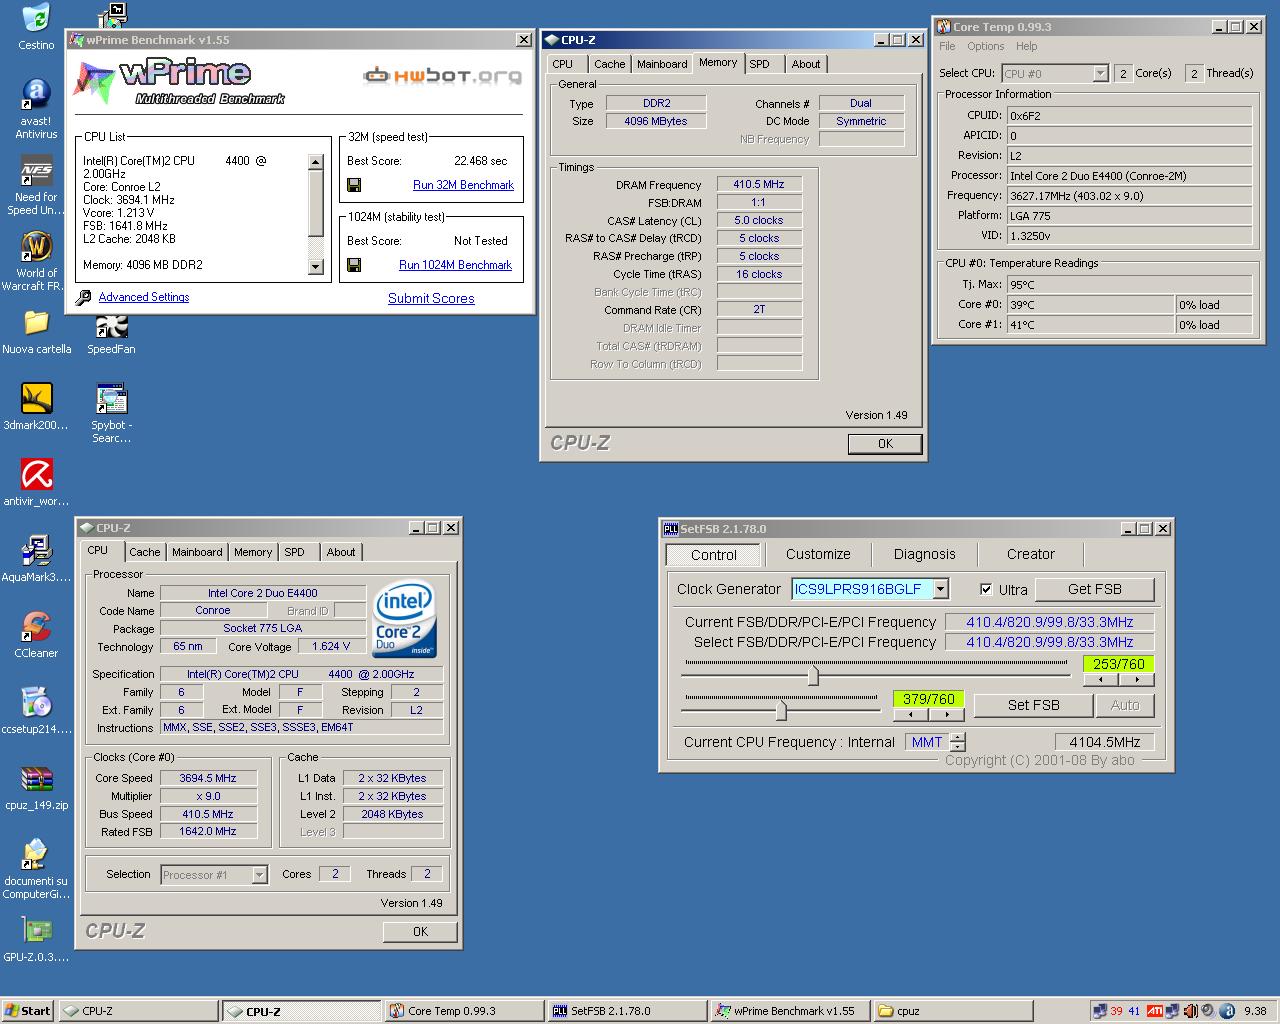Click save icon next to 1024M benchmark
This screenshot has height=1024, width=1280.
coord(354,265)
